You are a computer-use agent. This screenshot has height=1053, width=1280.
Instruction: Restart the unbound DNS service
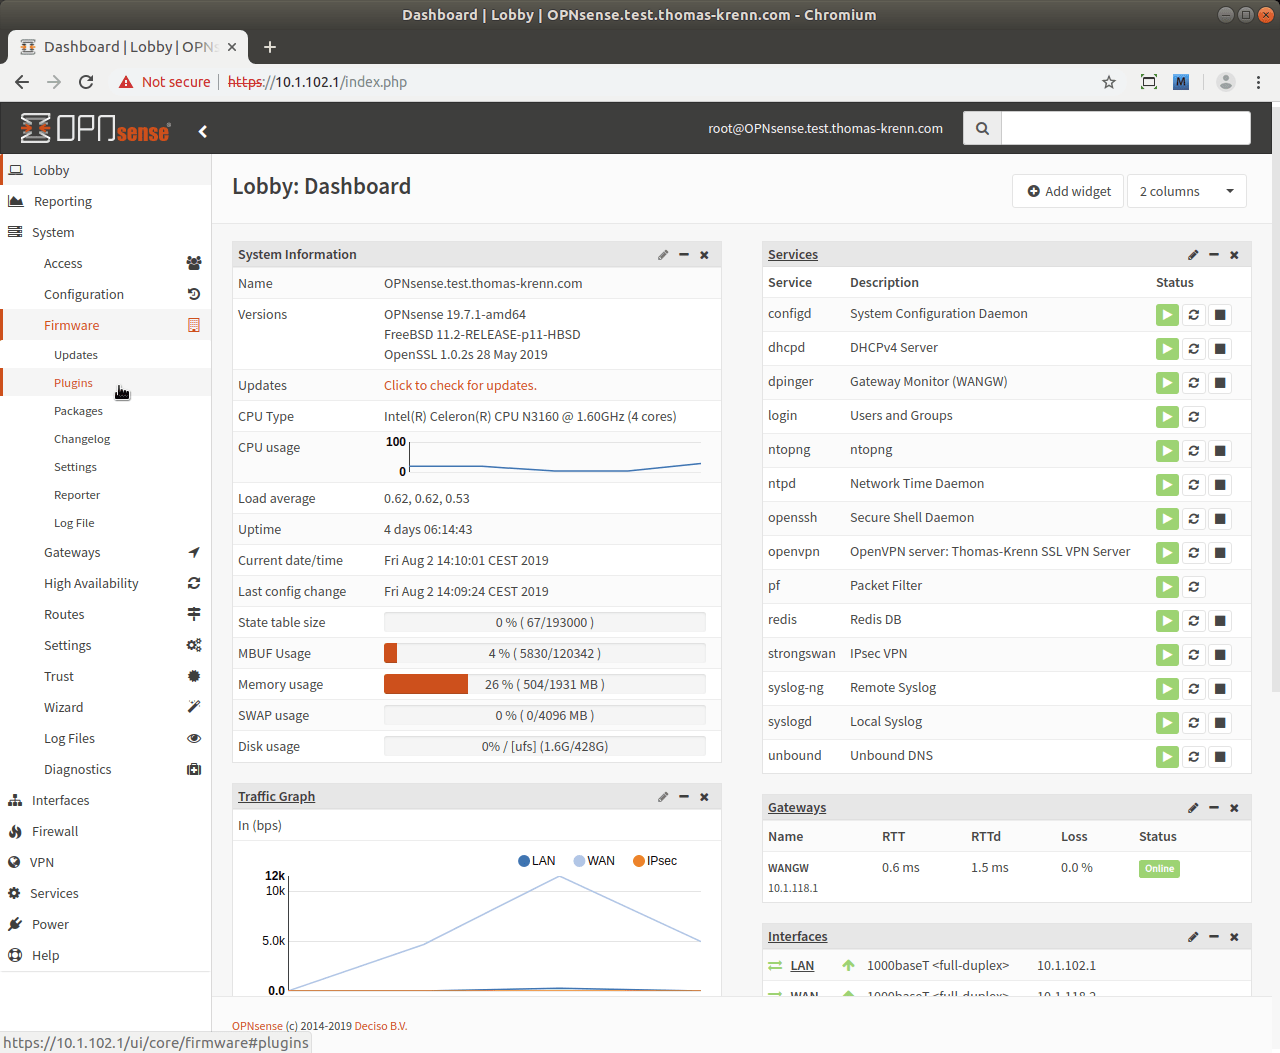click(1193, 757)
